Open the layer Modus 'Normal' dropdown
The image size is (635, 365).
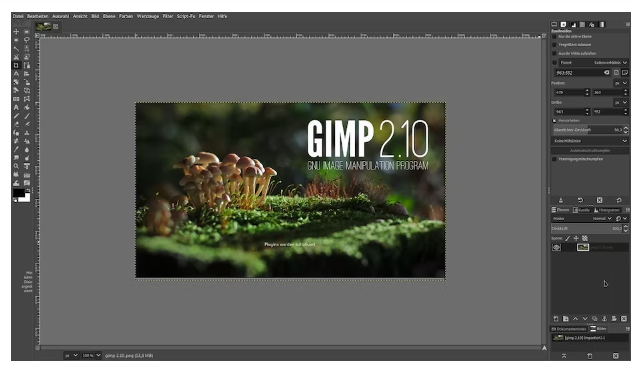click(602, 219)
